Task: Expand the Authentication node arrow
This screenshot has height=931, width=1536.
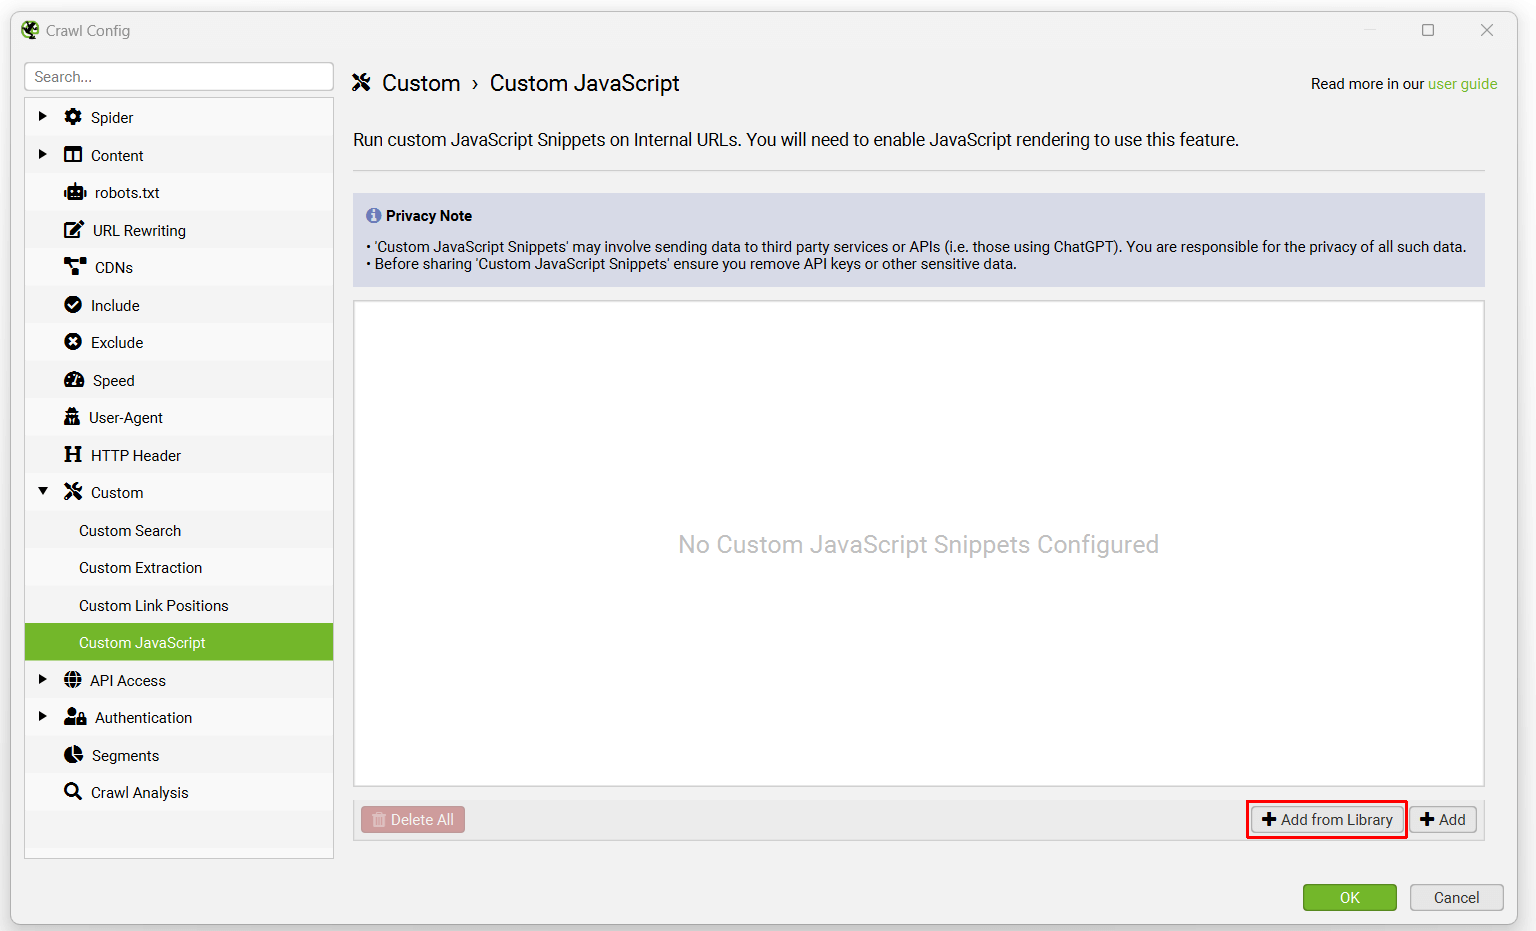Action: pyautogui.click(x=42, y=717)
